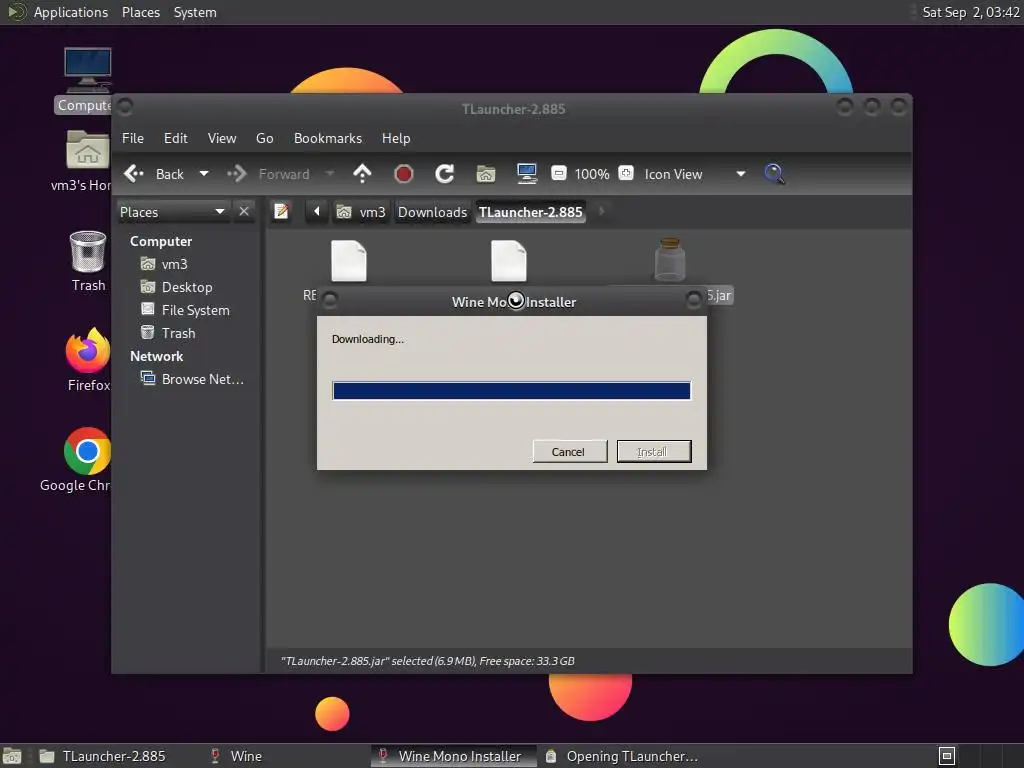The width and height of the screenshot is (1024, 768).
Task: Click the show desktop icon in taskbar
Action: pos(12,756)
